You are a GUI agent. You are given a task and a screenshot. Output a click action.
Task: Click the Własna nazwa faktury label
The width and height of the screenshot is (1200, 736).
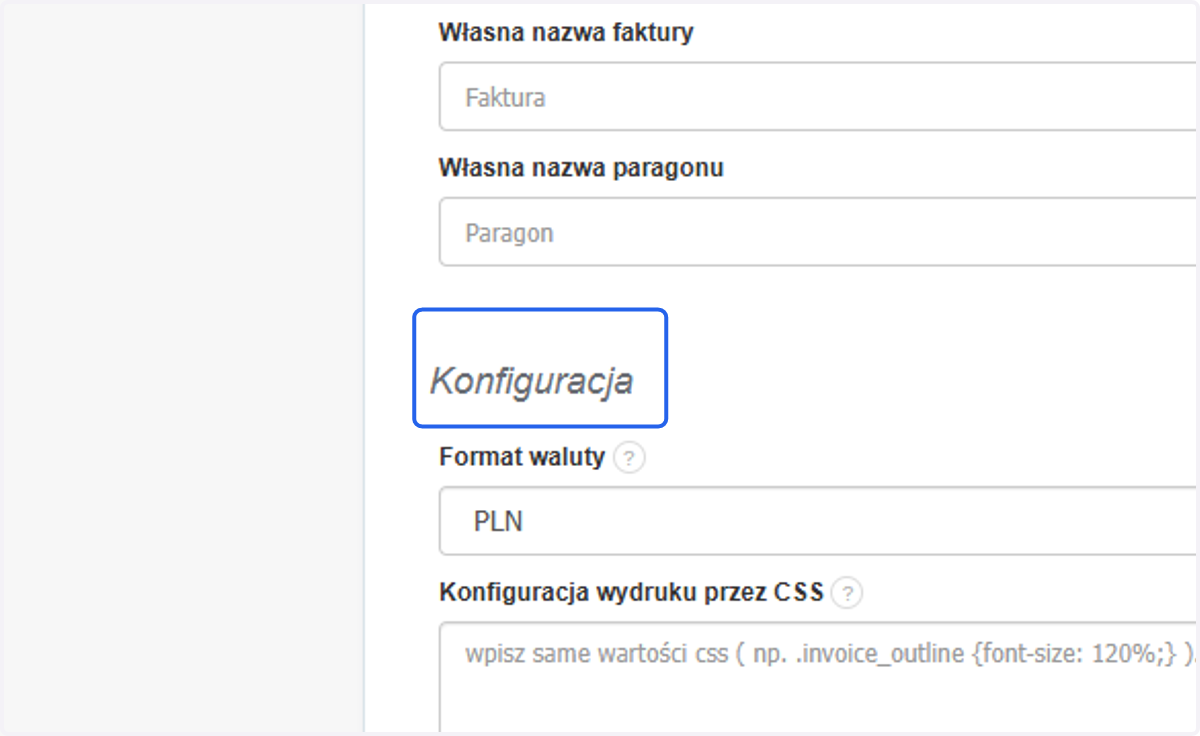[566, 33]
